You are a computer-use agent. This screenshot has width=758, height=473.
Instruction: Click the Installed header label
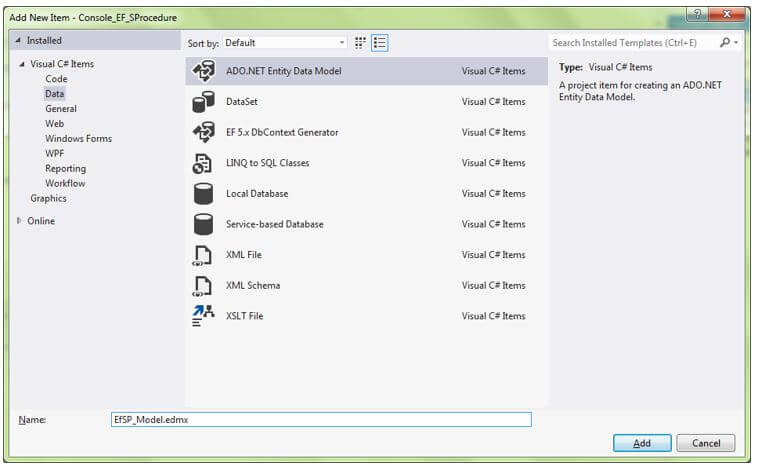(x=44, y=41)
